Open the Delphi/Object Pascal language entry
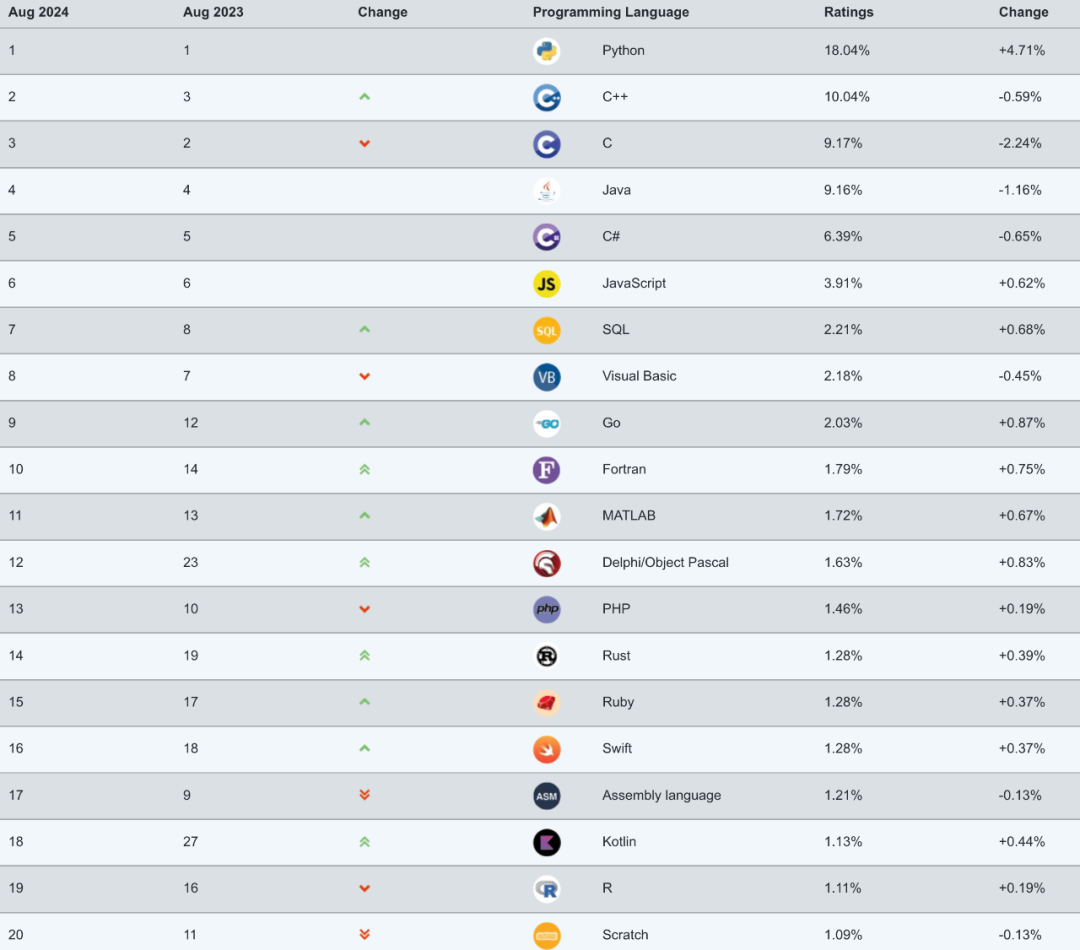This screenshot has width=1080, height=950. pyautogui.click(x=665, y=562)
